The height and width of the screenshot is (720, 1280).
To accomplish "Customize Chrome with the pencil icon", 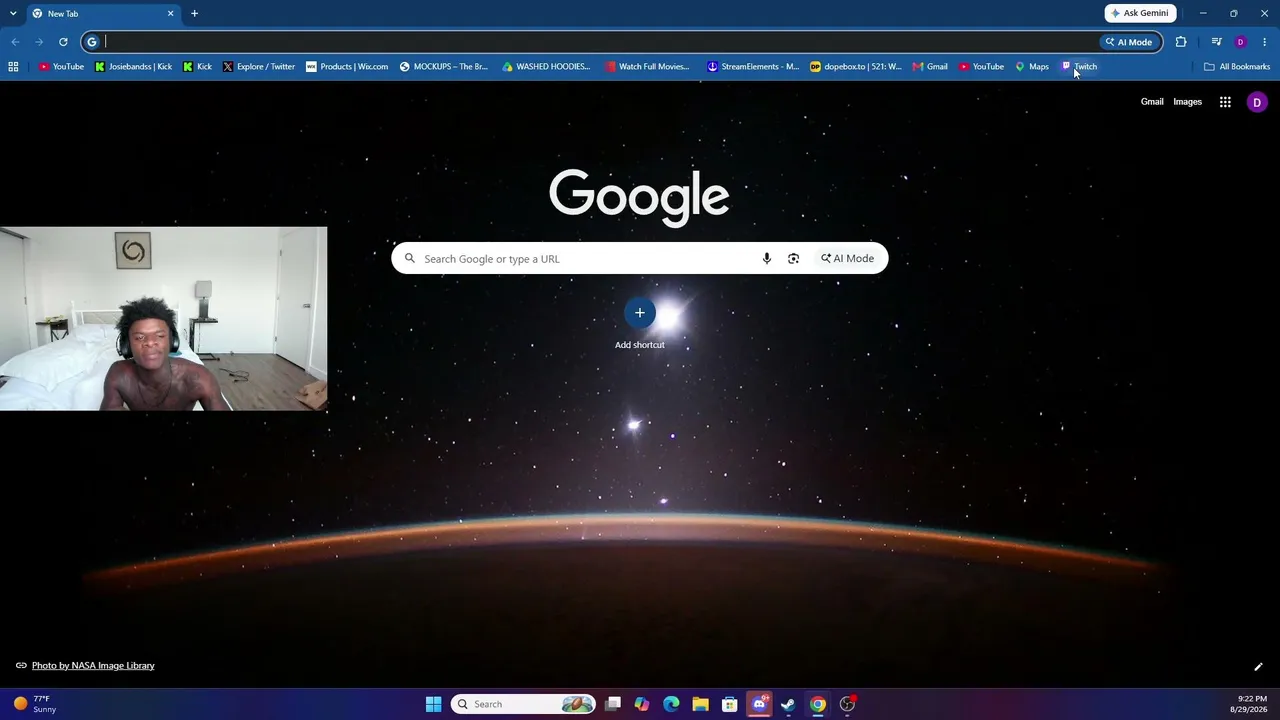I will [x=1258, y=667].
